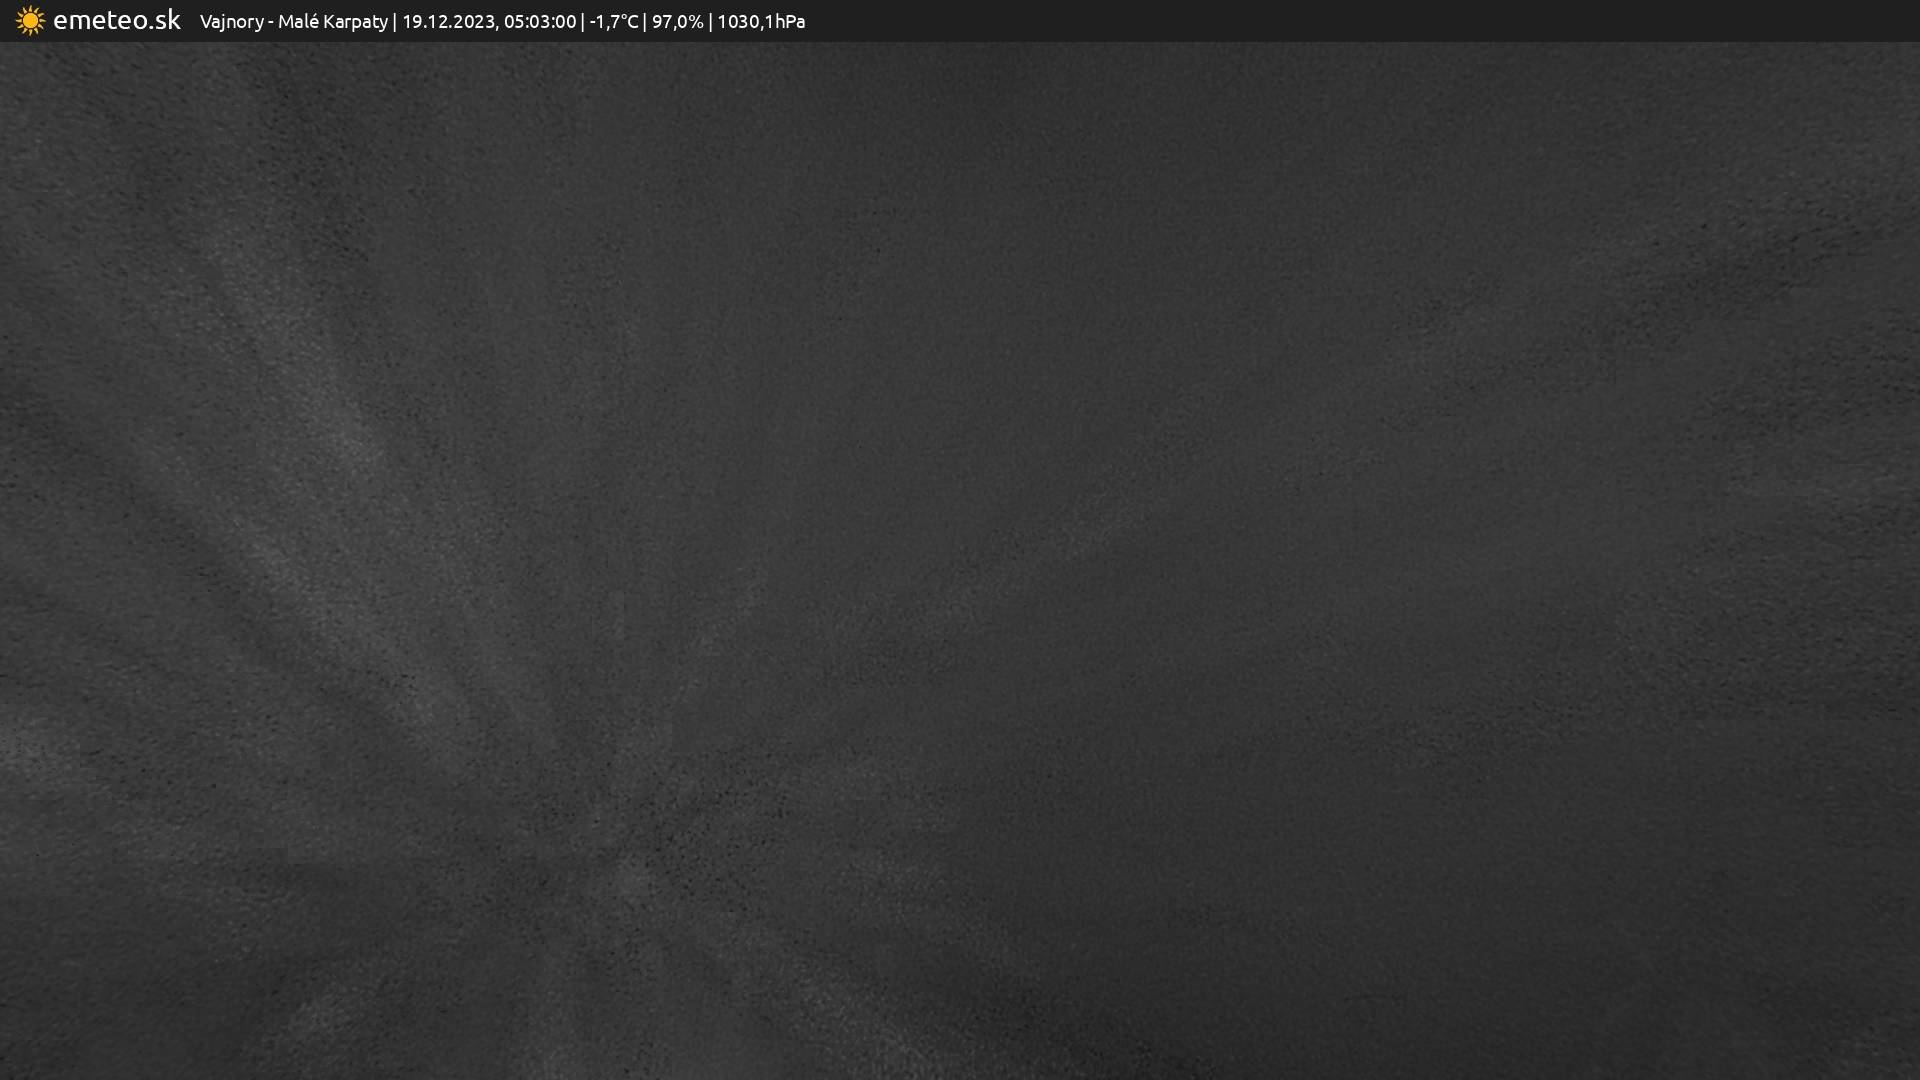1920x1080 pixels.
Task: Click the far right end of header bar
Action: (x=1905, y=21)
